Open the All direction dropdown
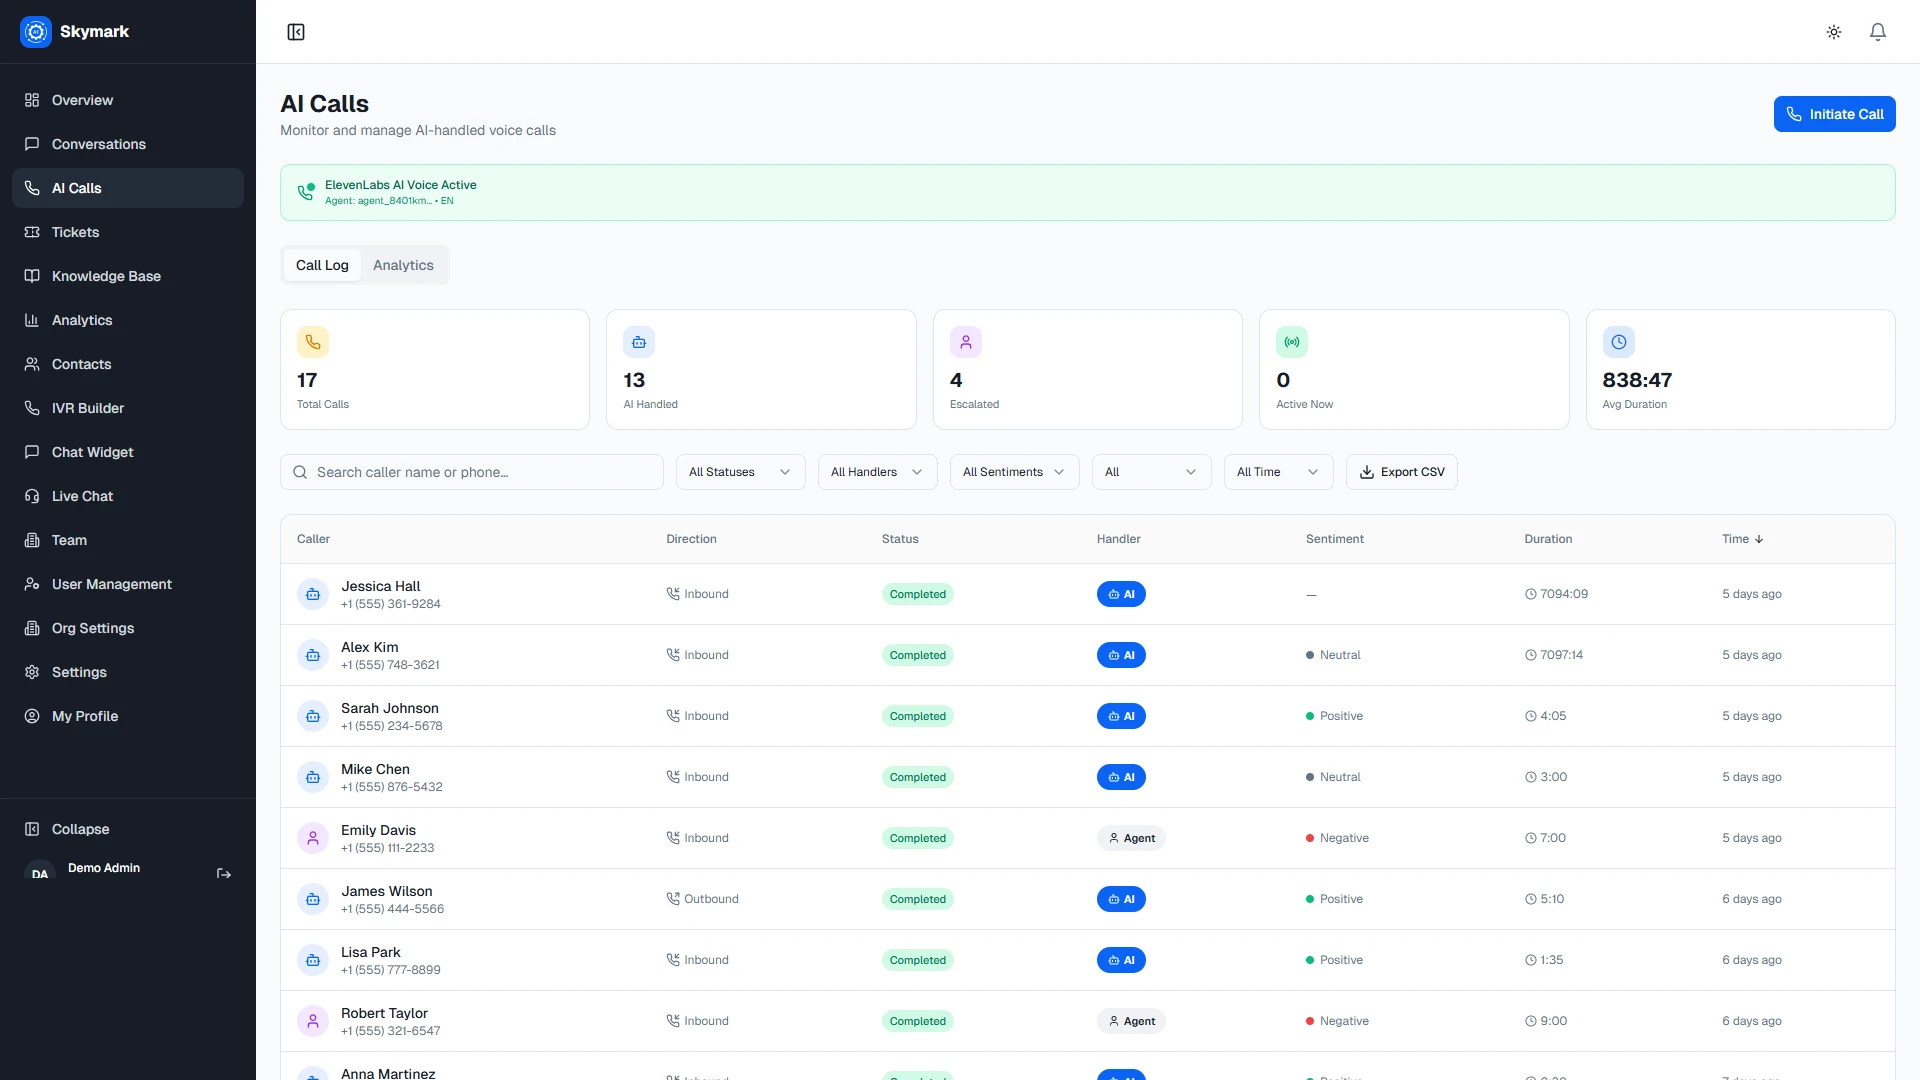Screen dimensions: 1920x1080 (x=1152, y=472)
